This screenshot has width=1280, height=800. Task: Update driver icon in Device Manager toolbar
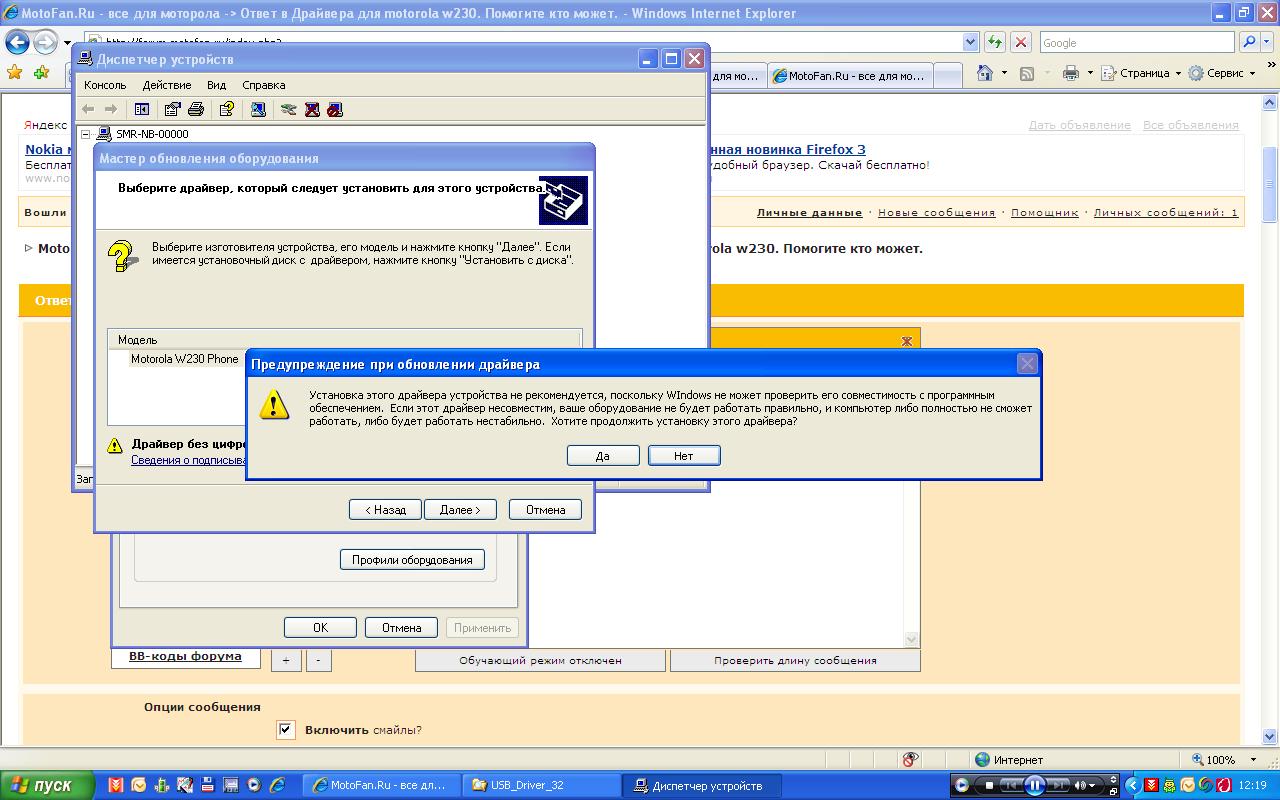tap(289, 109)
